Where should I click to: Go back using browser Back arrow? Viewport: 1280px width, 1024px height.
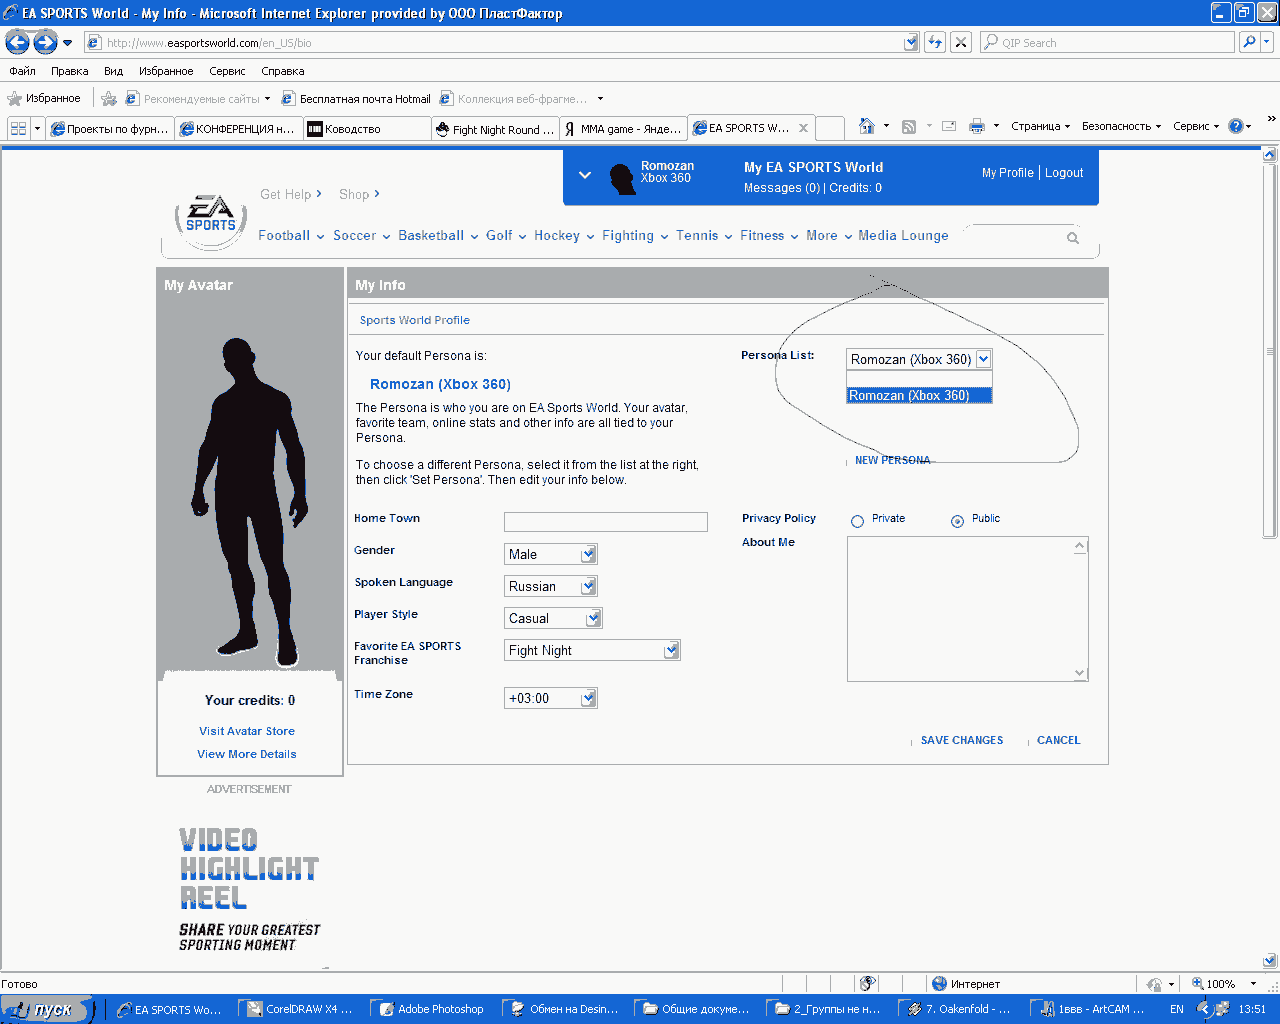[17, 42]
